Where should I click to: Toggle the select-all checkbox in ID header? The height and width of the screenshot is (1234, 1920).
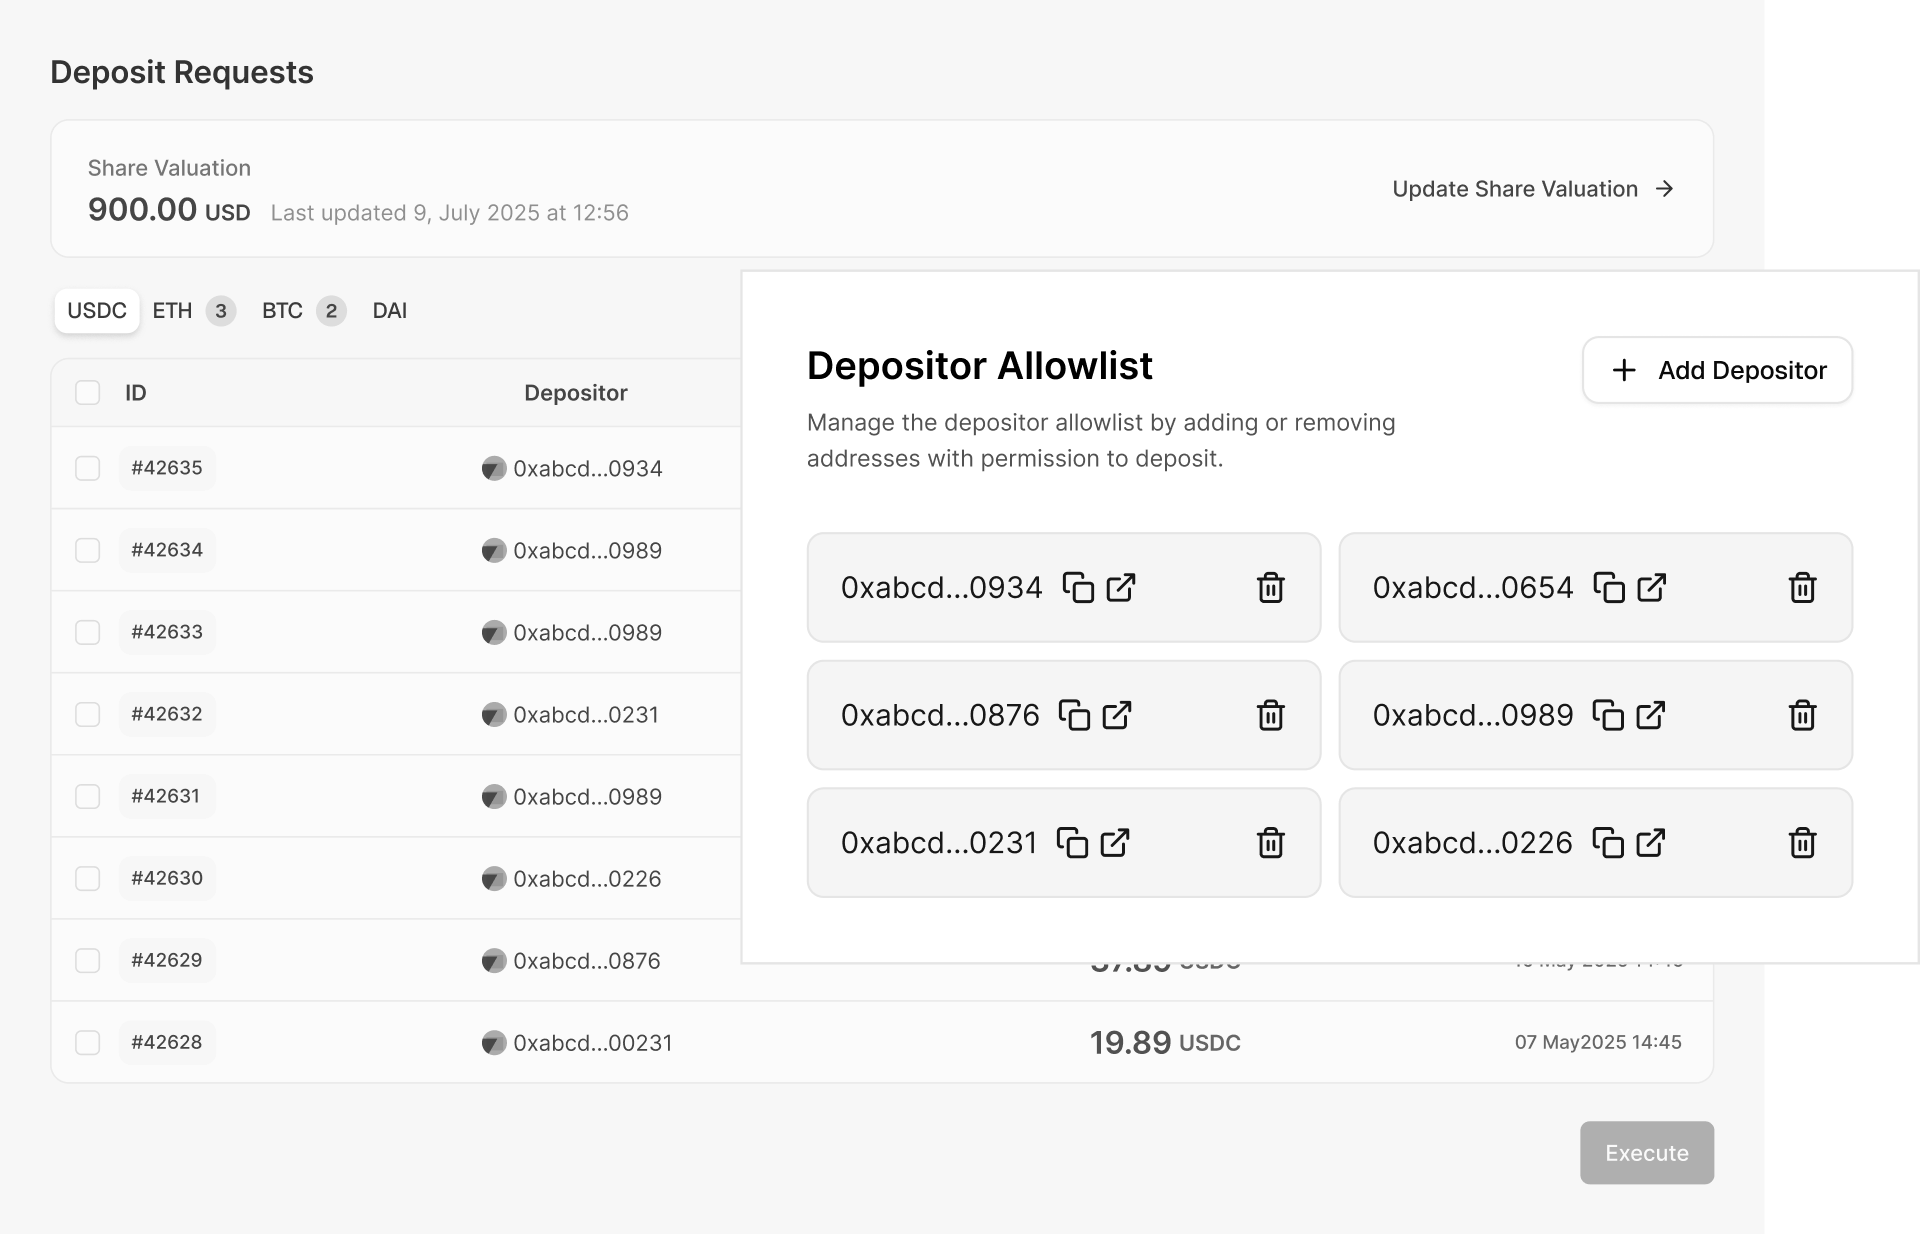pyautogui.click(x=88, y=393)
